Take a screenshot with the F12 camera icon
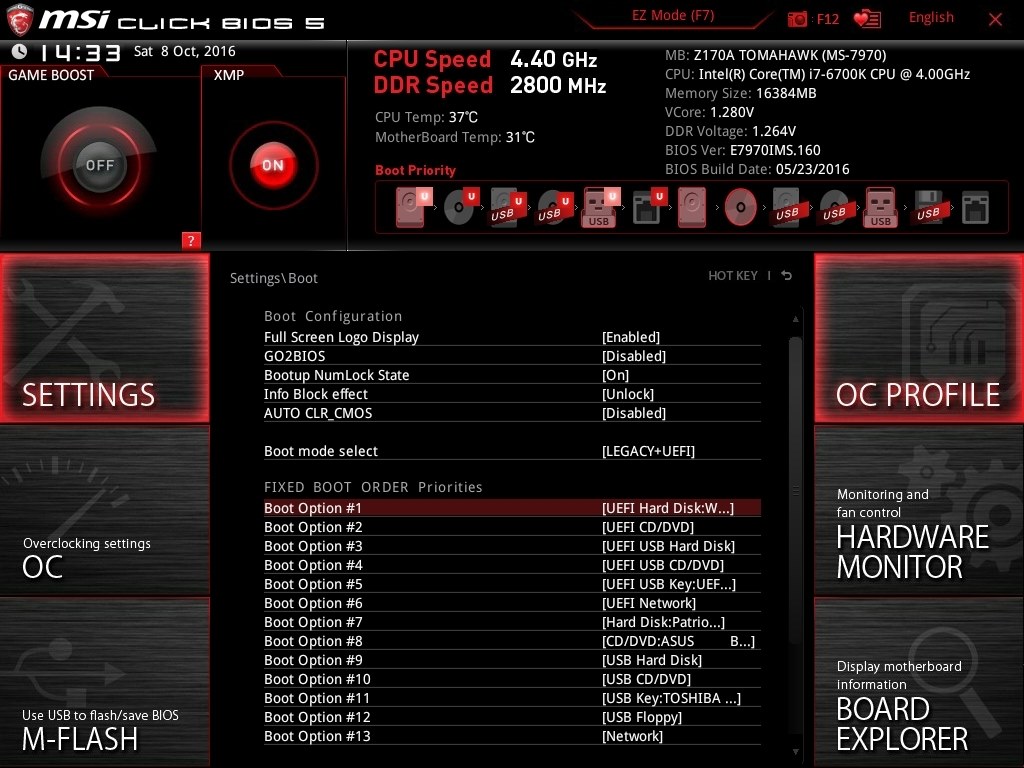This screenshot has width=1024, height=768. pyautogui.click(x=797, y=19)
